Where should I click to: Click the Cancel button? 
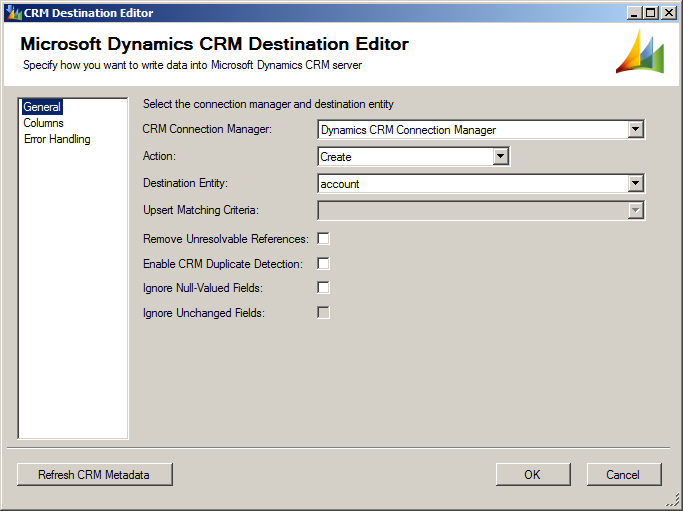[624, 474]
